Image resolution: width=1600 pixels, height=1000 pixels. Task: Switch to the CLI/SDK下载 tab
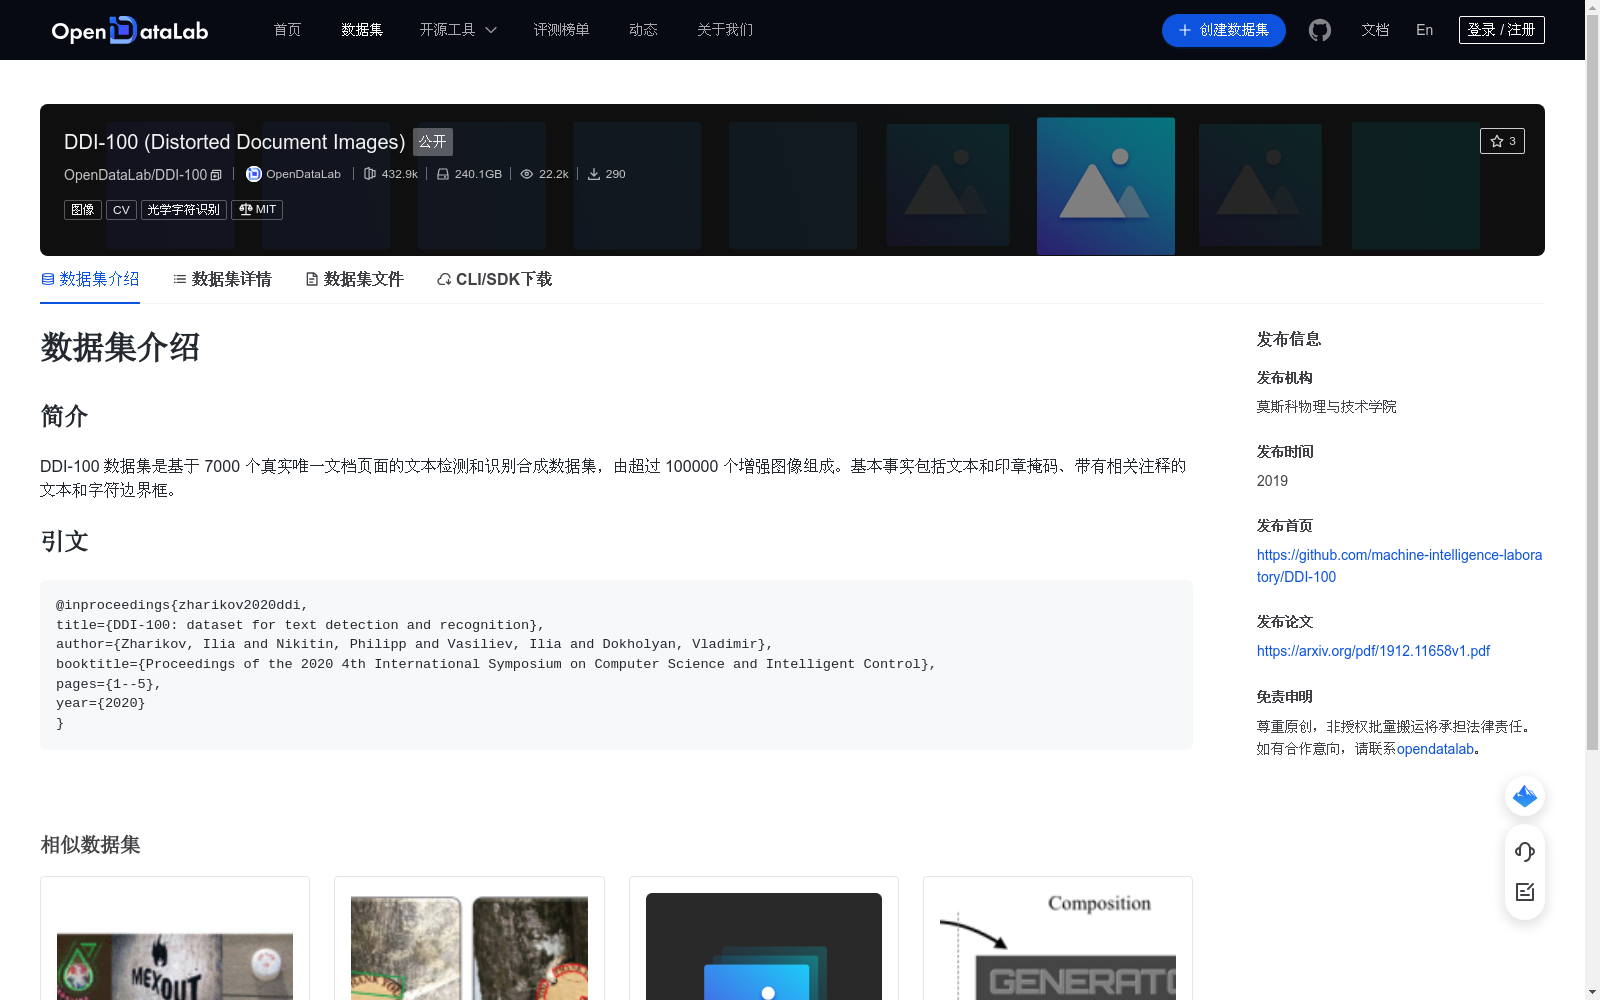[x=494, y=279]
